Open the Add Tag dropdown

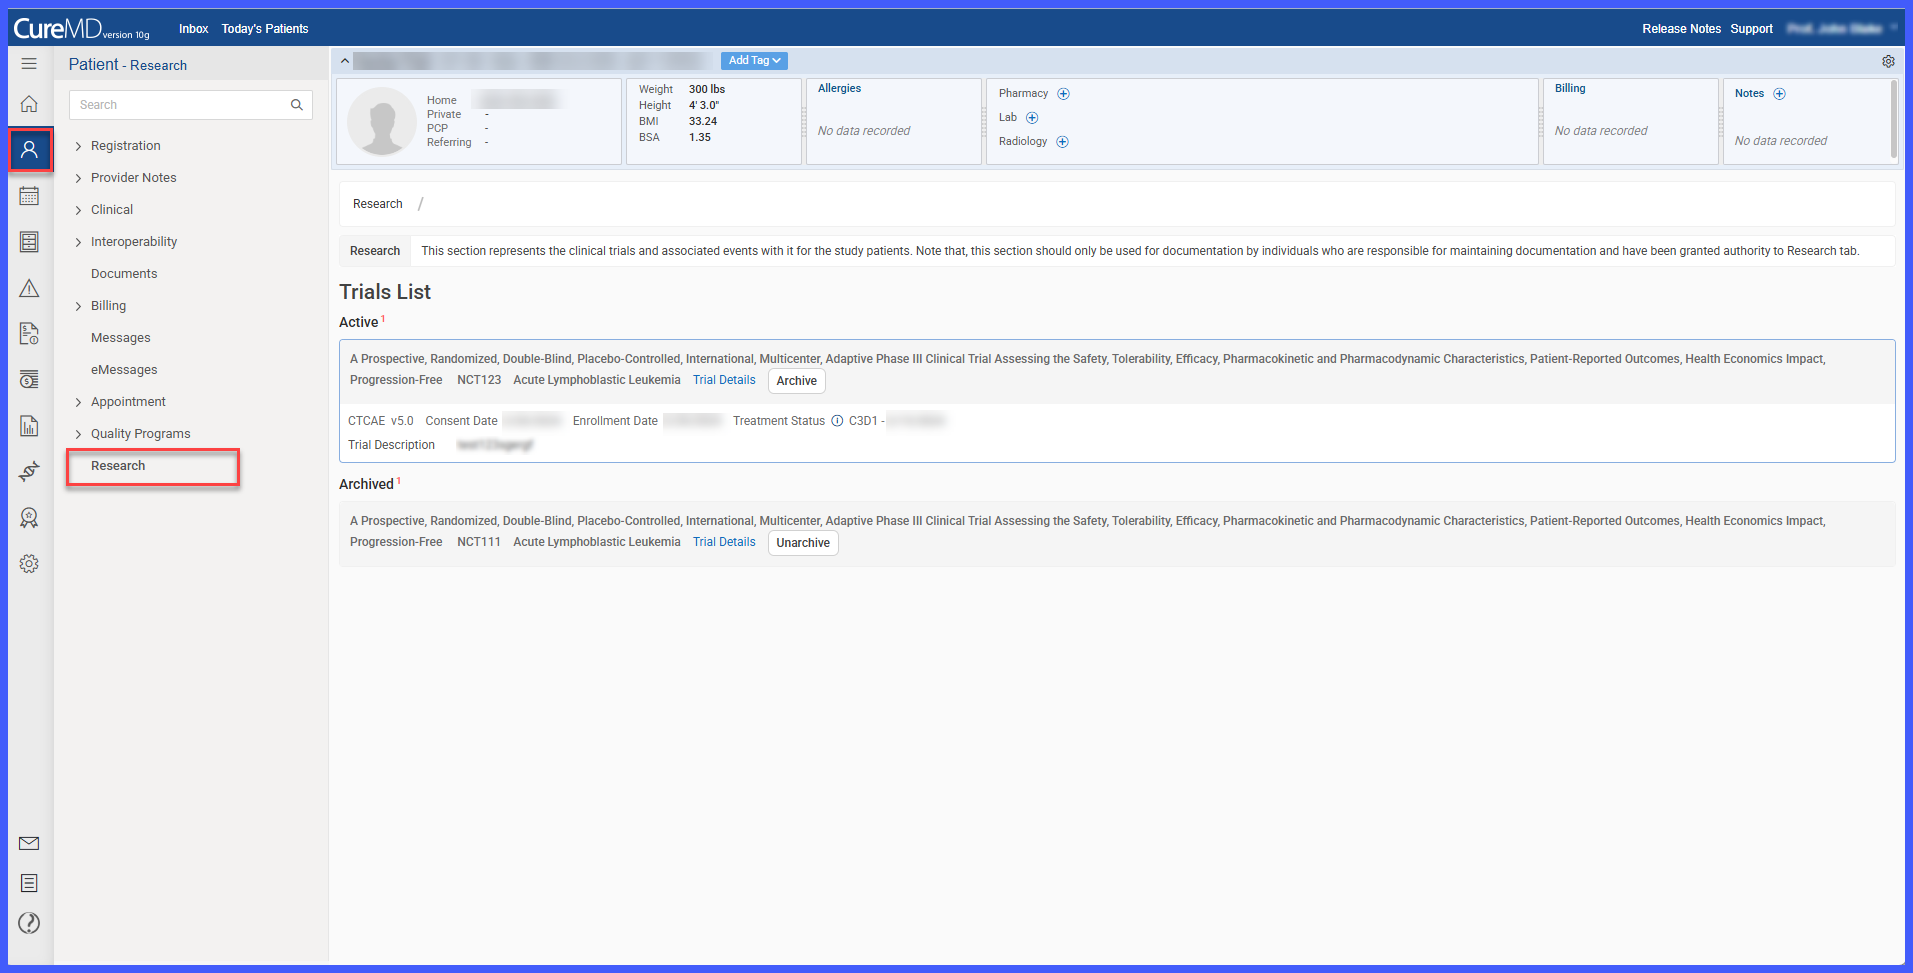[754, 61]
